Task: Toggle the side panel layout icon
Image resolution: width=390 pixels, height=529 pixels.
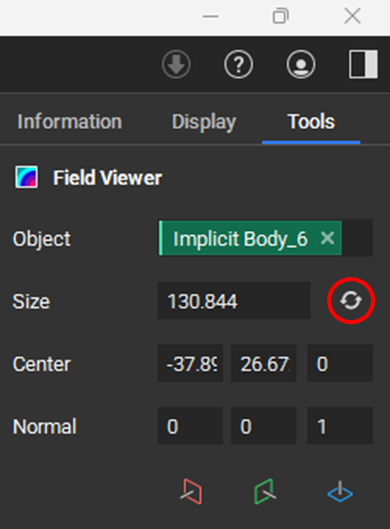Action: [x=363, y=64]
